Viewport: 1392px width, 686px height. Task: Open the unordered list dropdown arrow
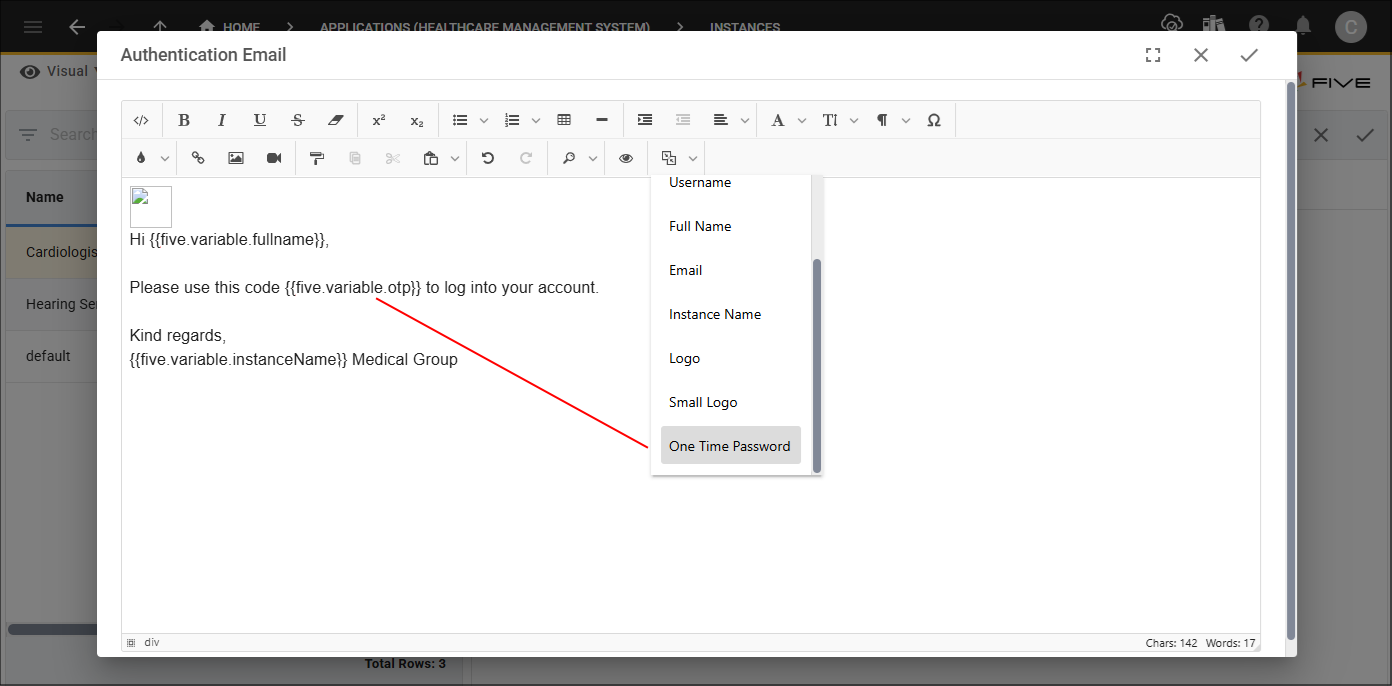pos(484,120)
